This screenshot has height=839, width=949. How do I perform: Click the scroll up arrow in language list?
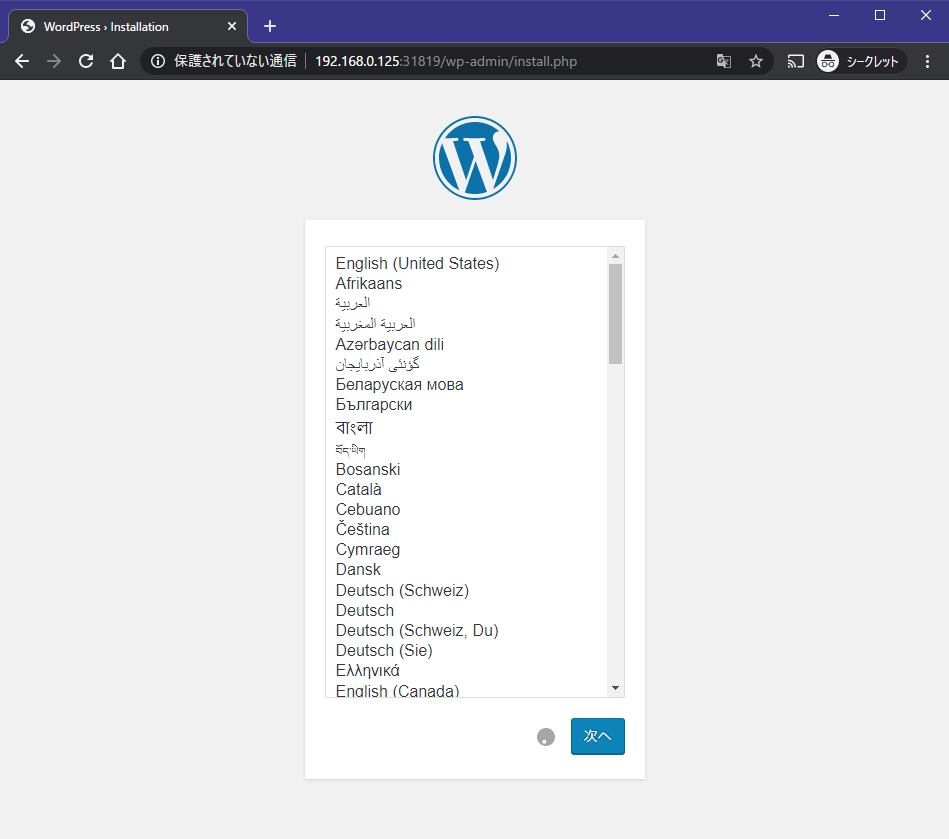click(616, 256)
